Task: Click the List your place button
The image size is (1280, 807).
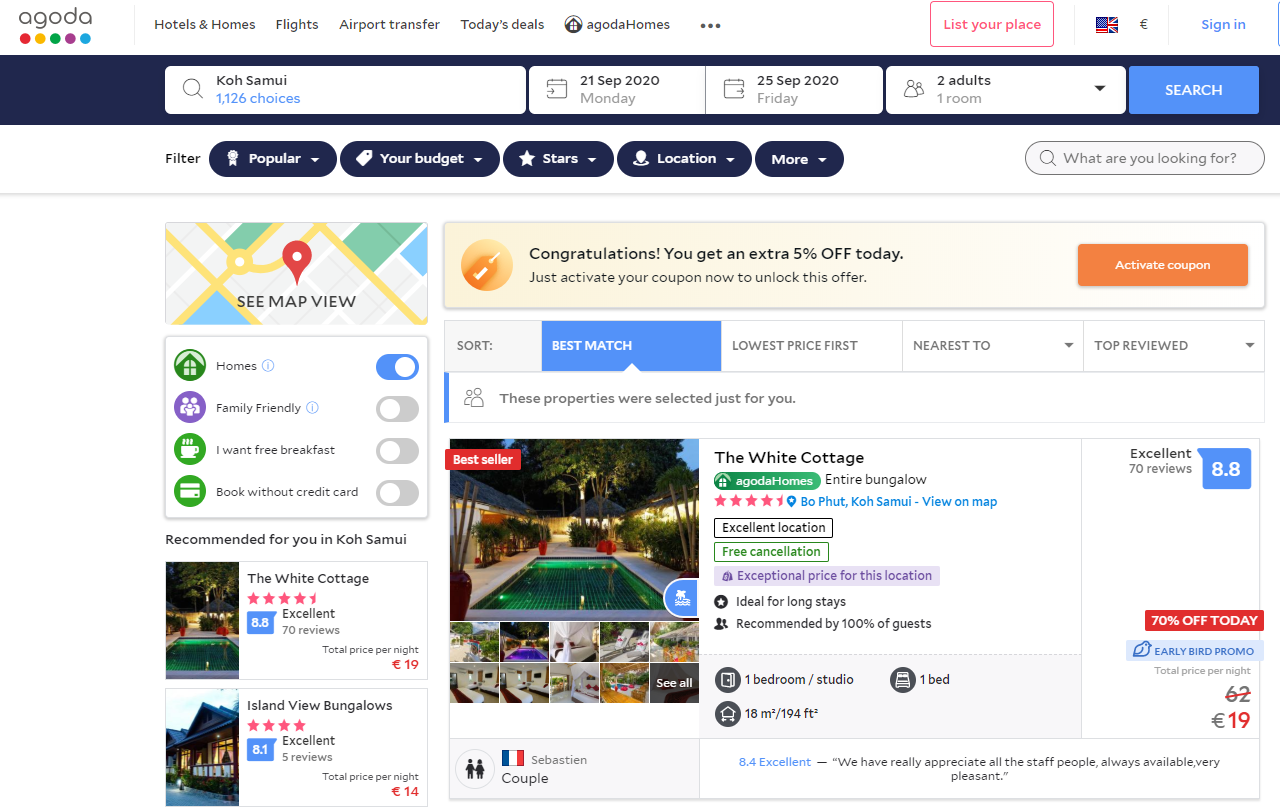Action: [992, 25]
